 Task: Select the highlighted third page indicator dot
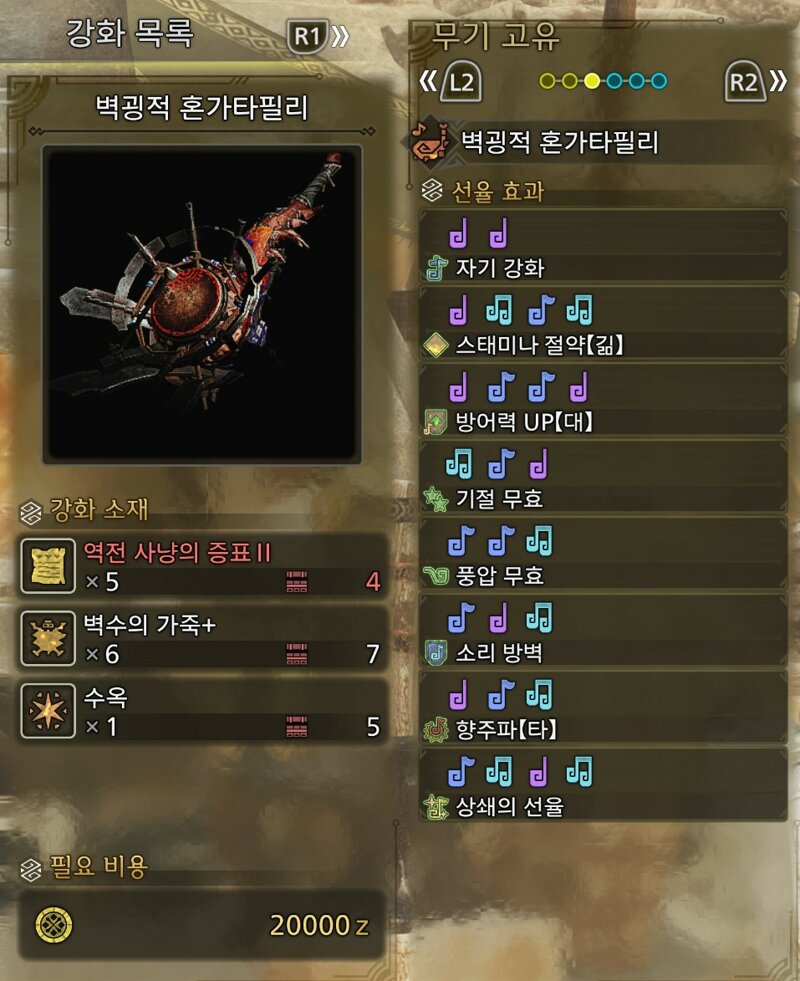click(592, 81)
